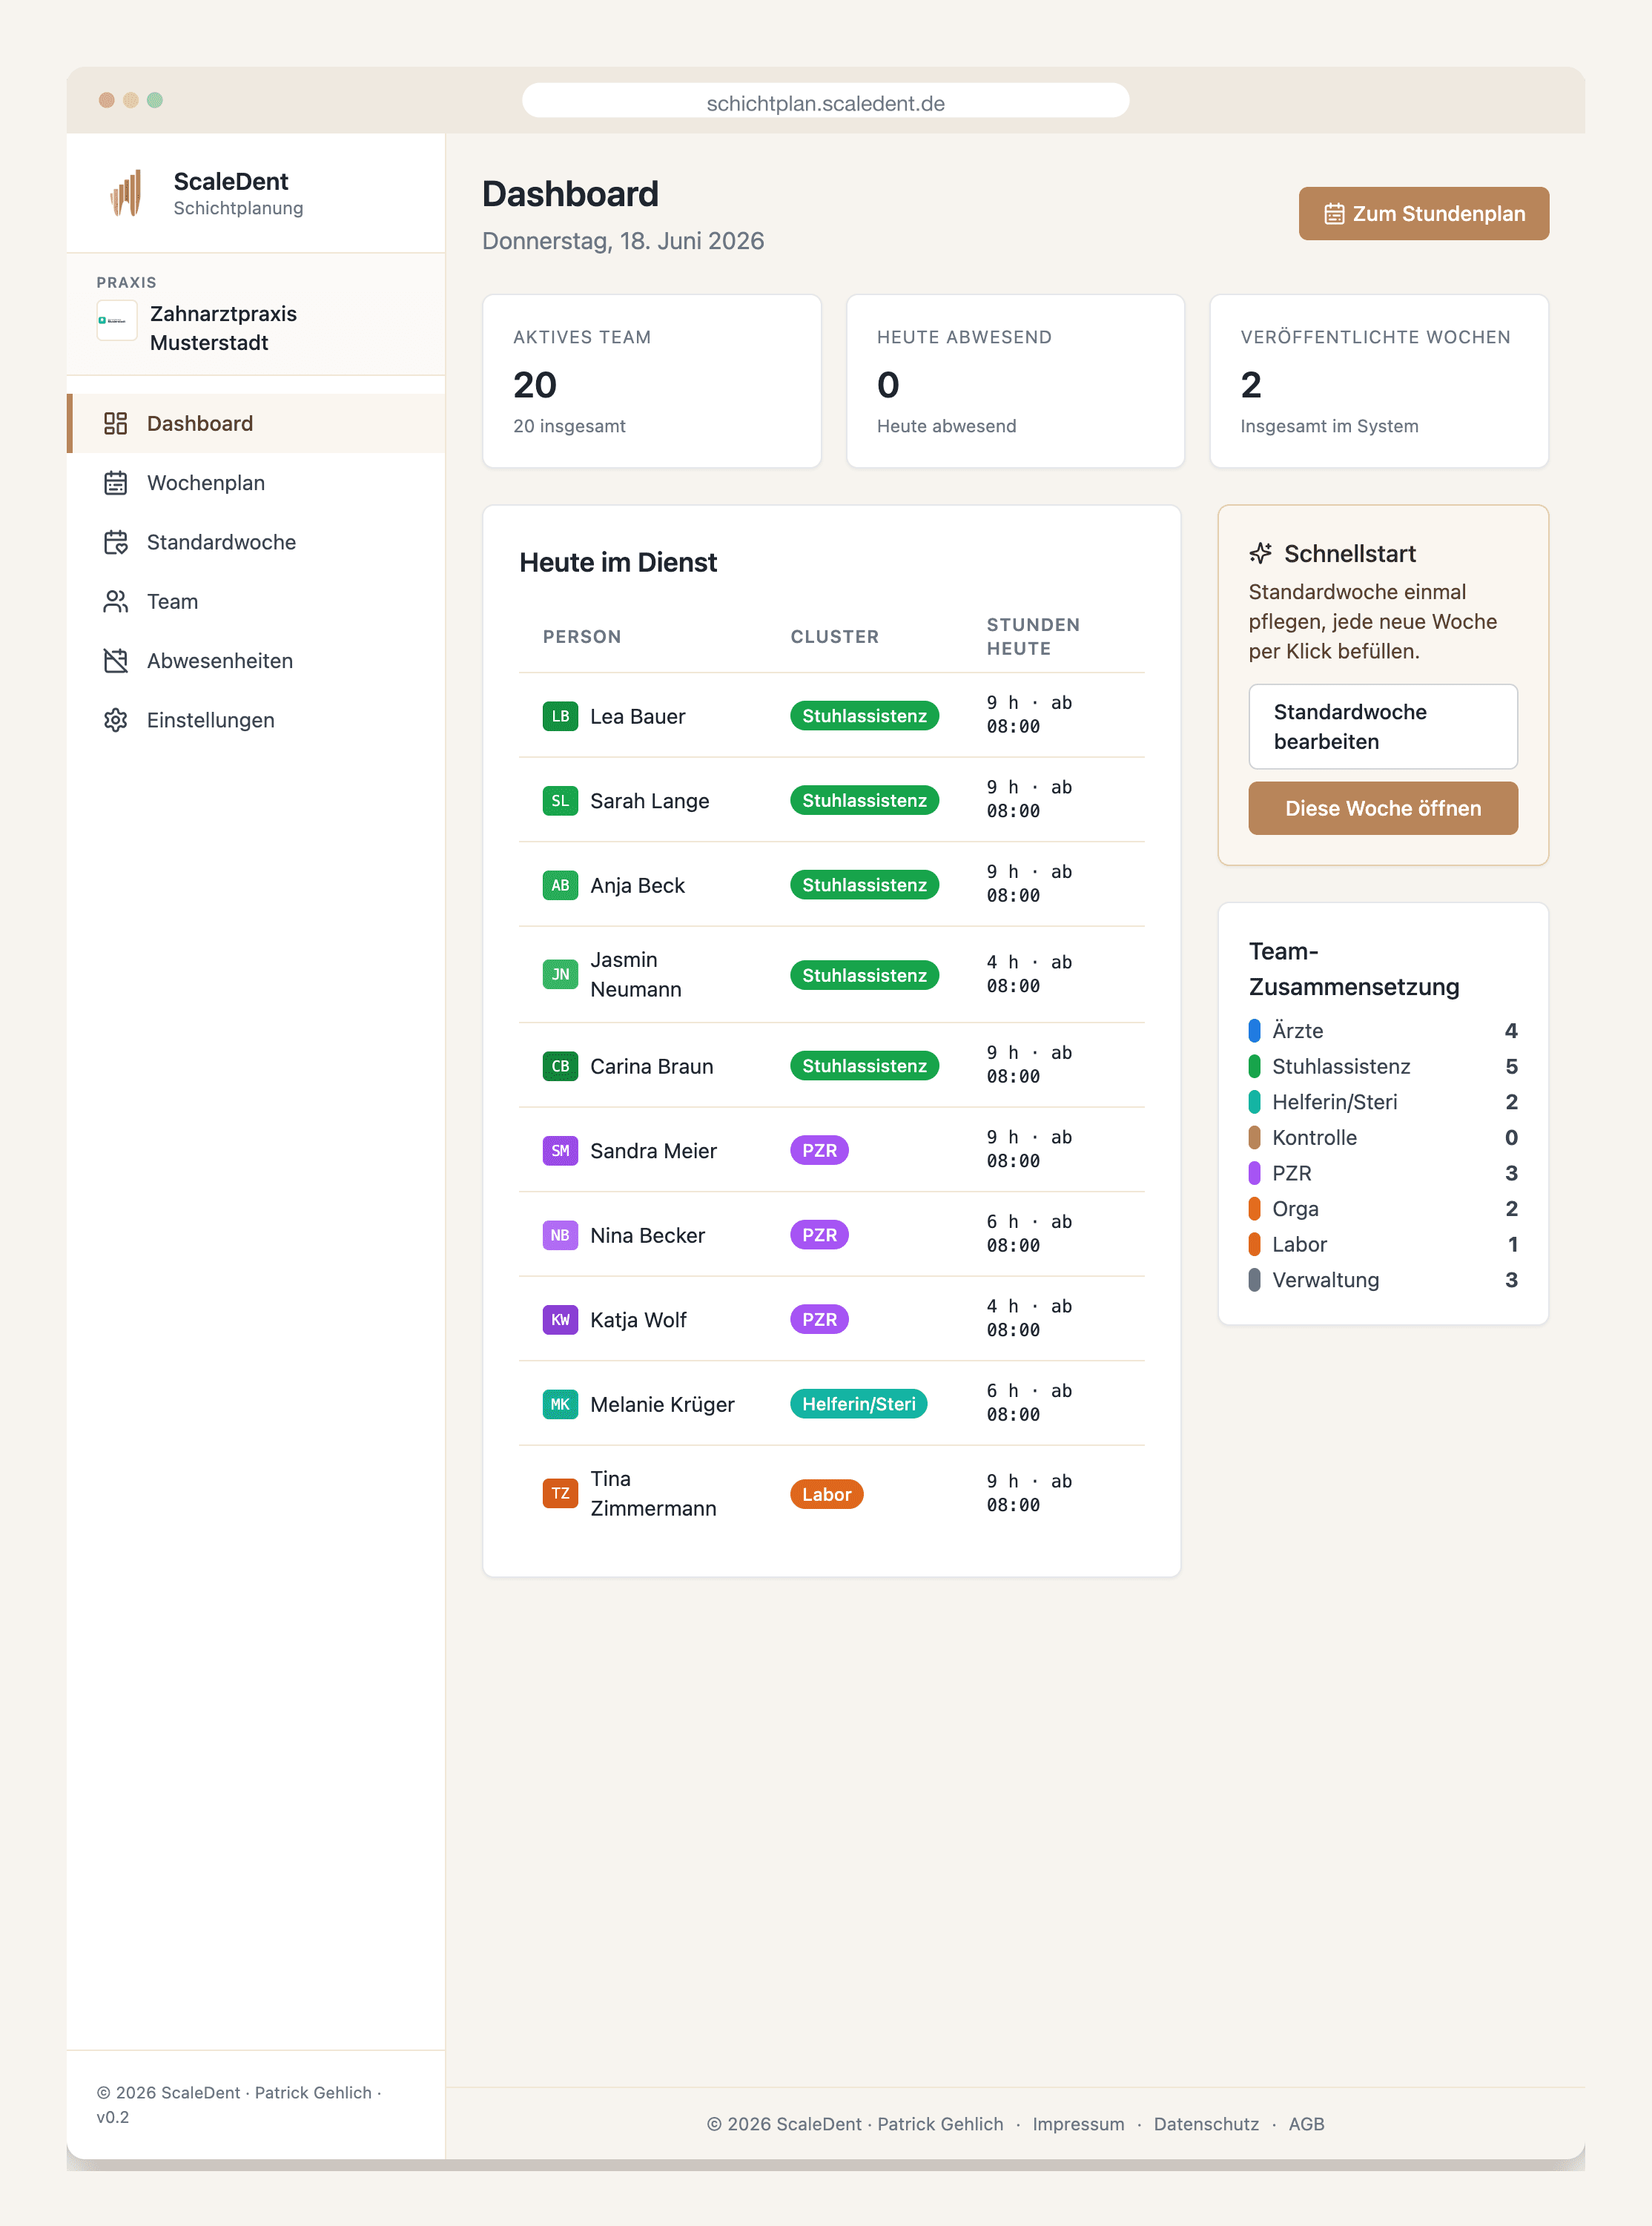
Task: Click the Aktives Team stat card
Action: tap(652, 381)
